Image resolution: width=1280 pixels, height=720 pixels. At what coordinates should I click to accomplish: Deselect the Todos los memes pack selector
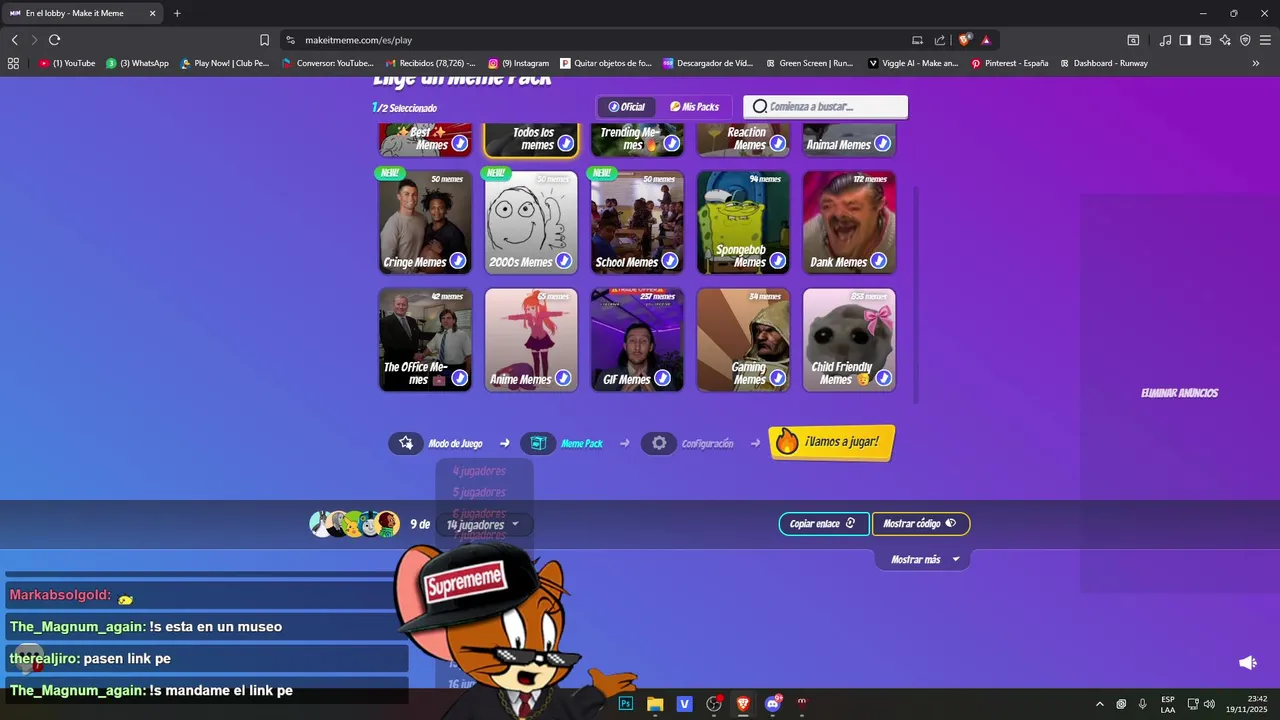point(565,143)
